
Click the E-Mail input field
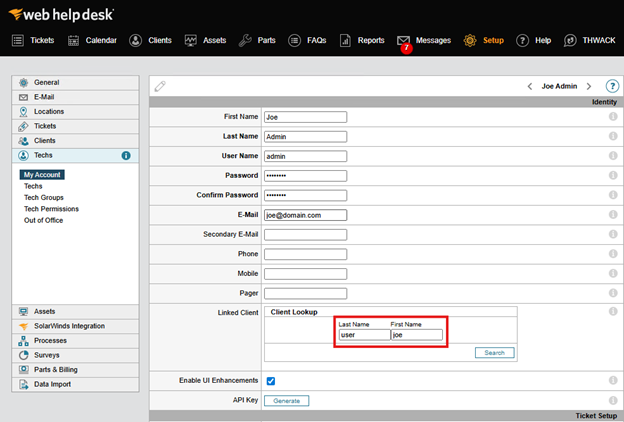305,215
